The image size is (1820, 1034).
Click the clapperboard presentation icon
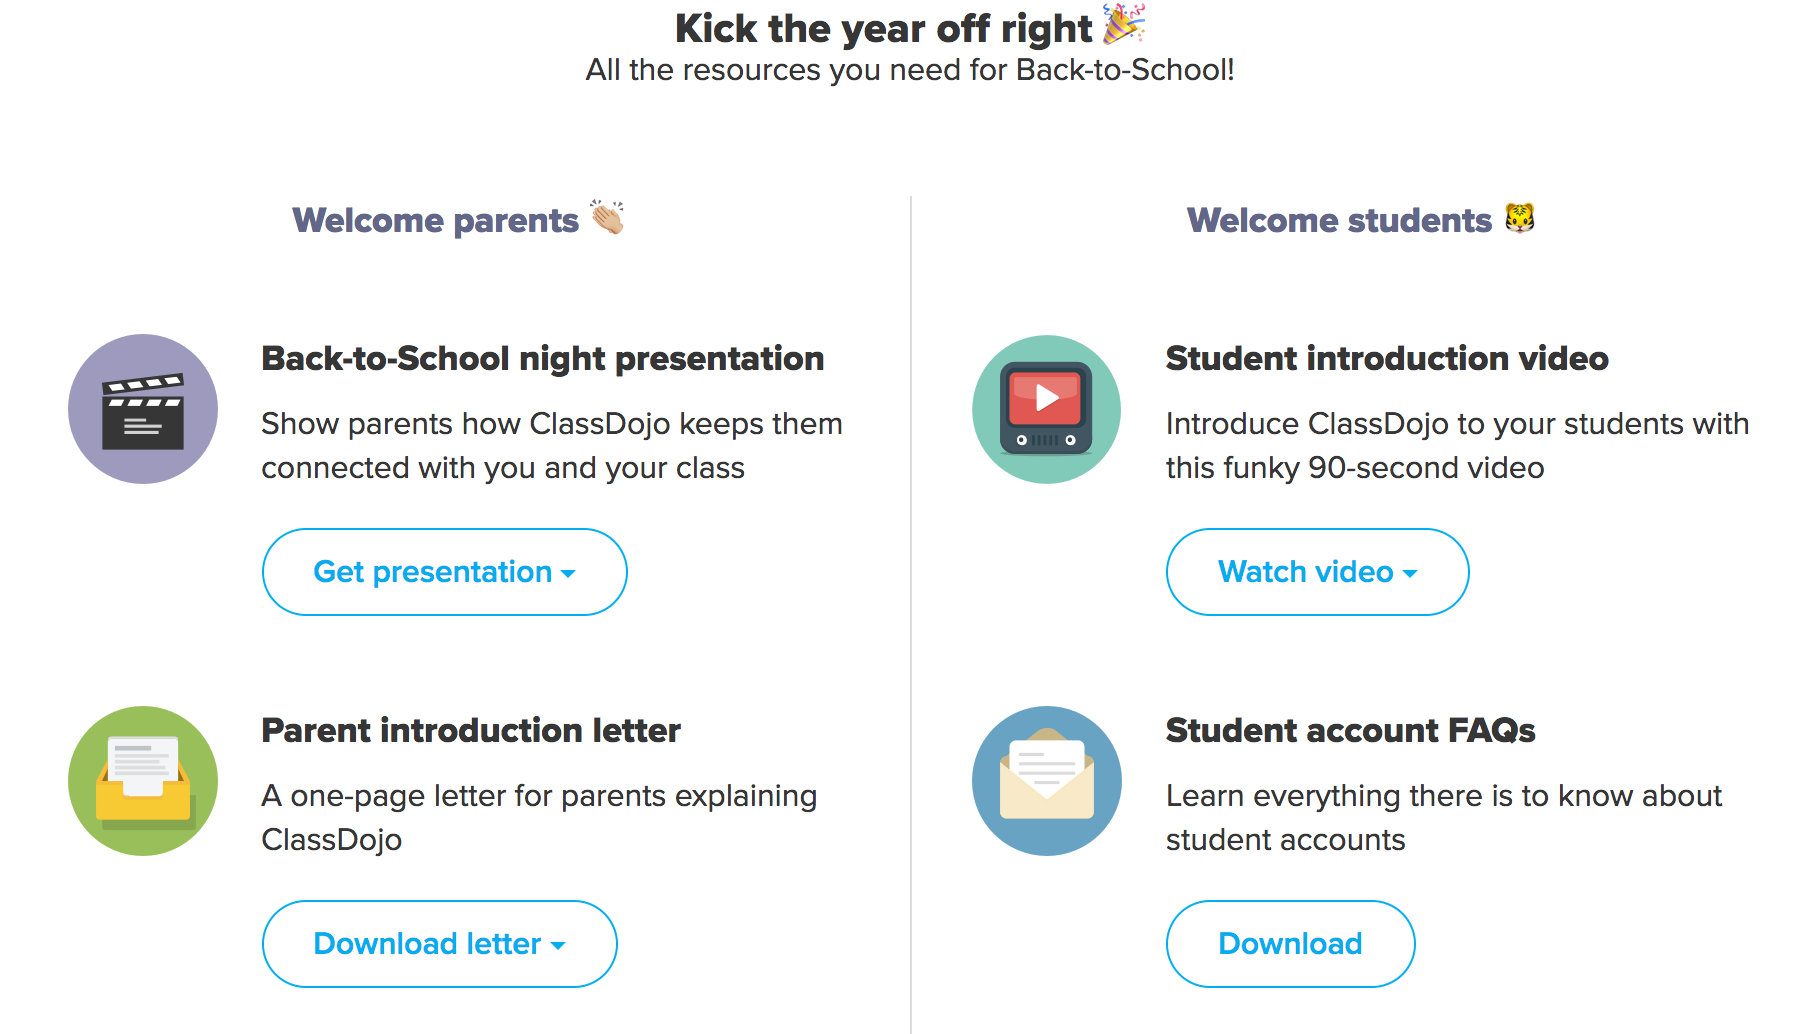coord(143,409)
